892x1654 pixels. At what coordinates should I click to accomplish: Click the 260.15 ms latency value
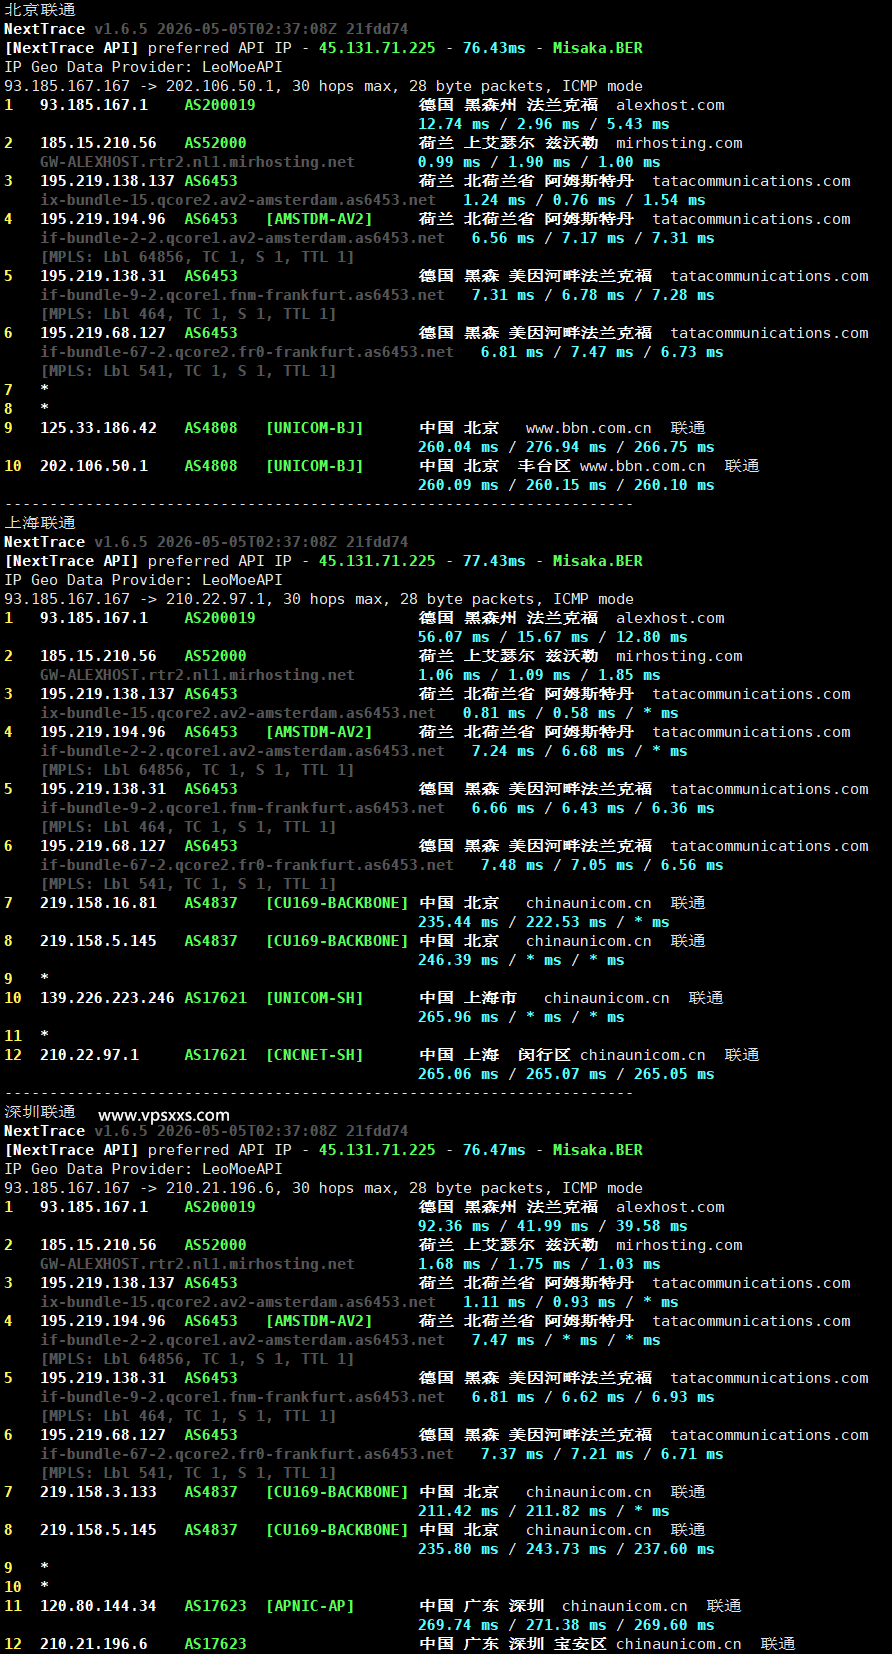(566, 485)
